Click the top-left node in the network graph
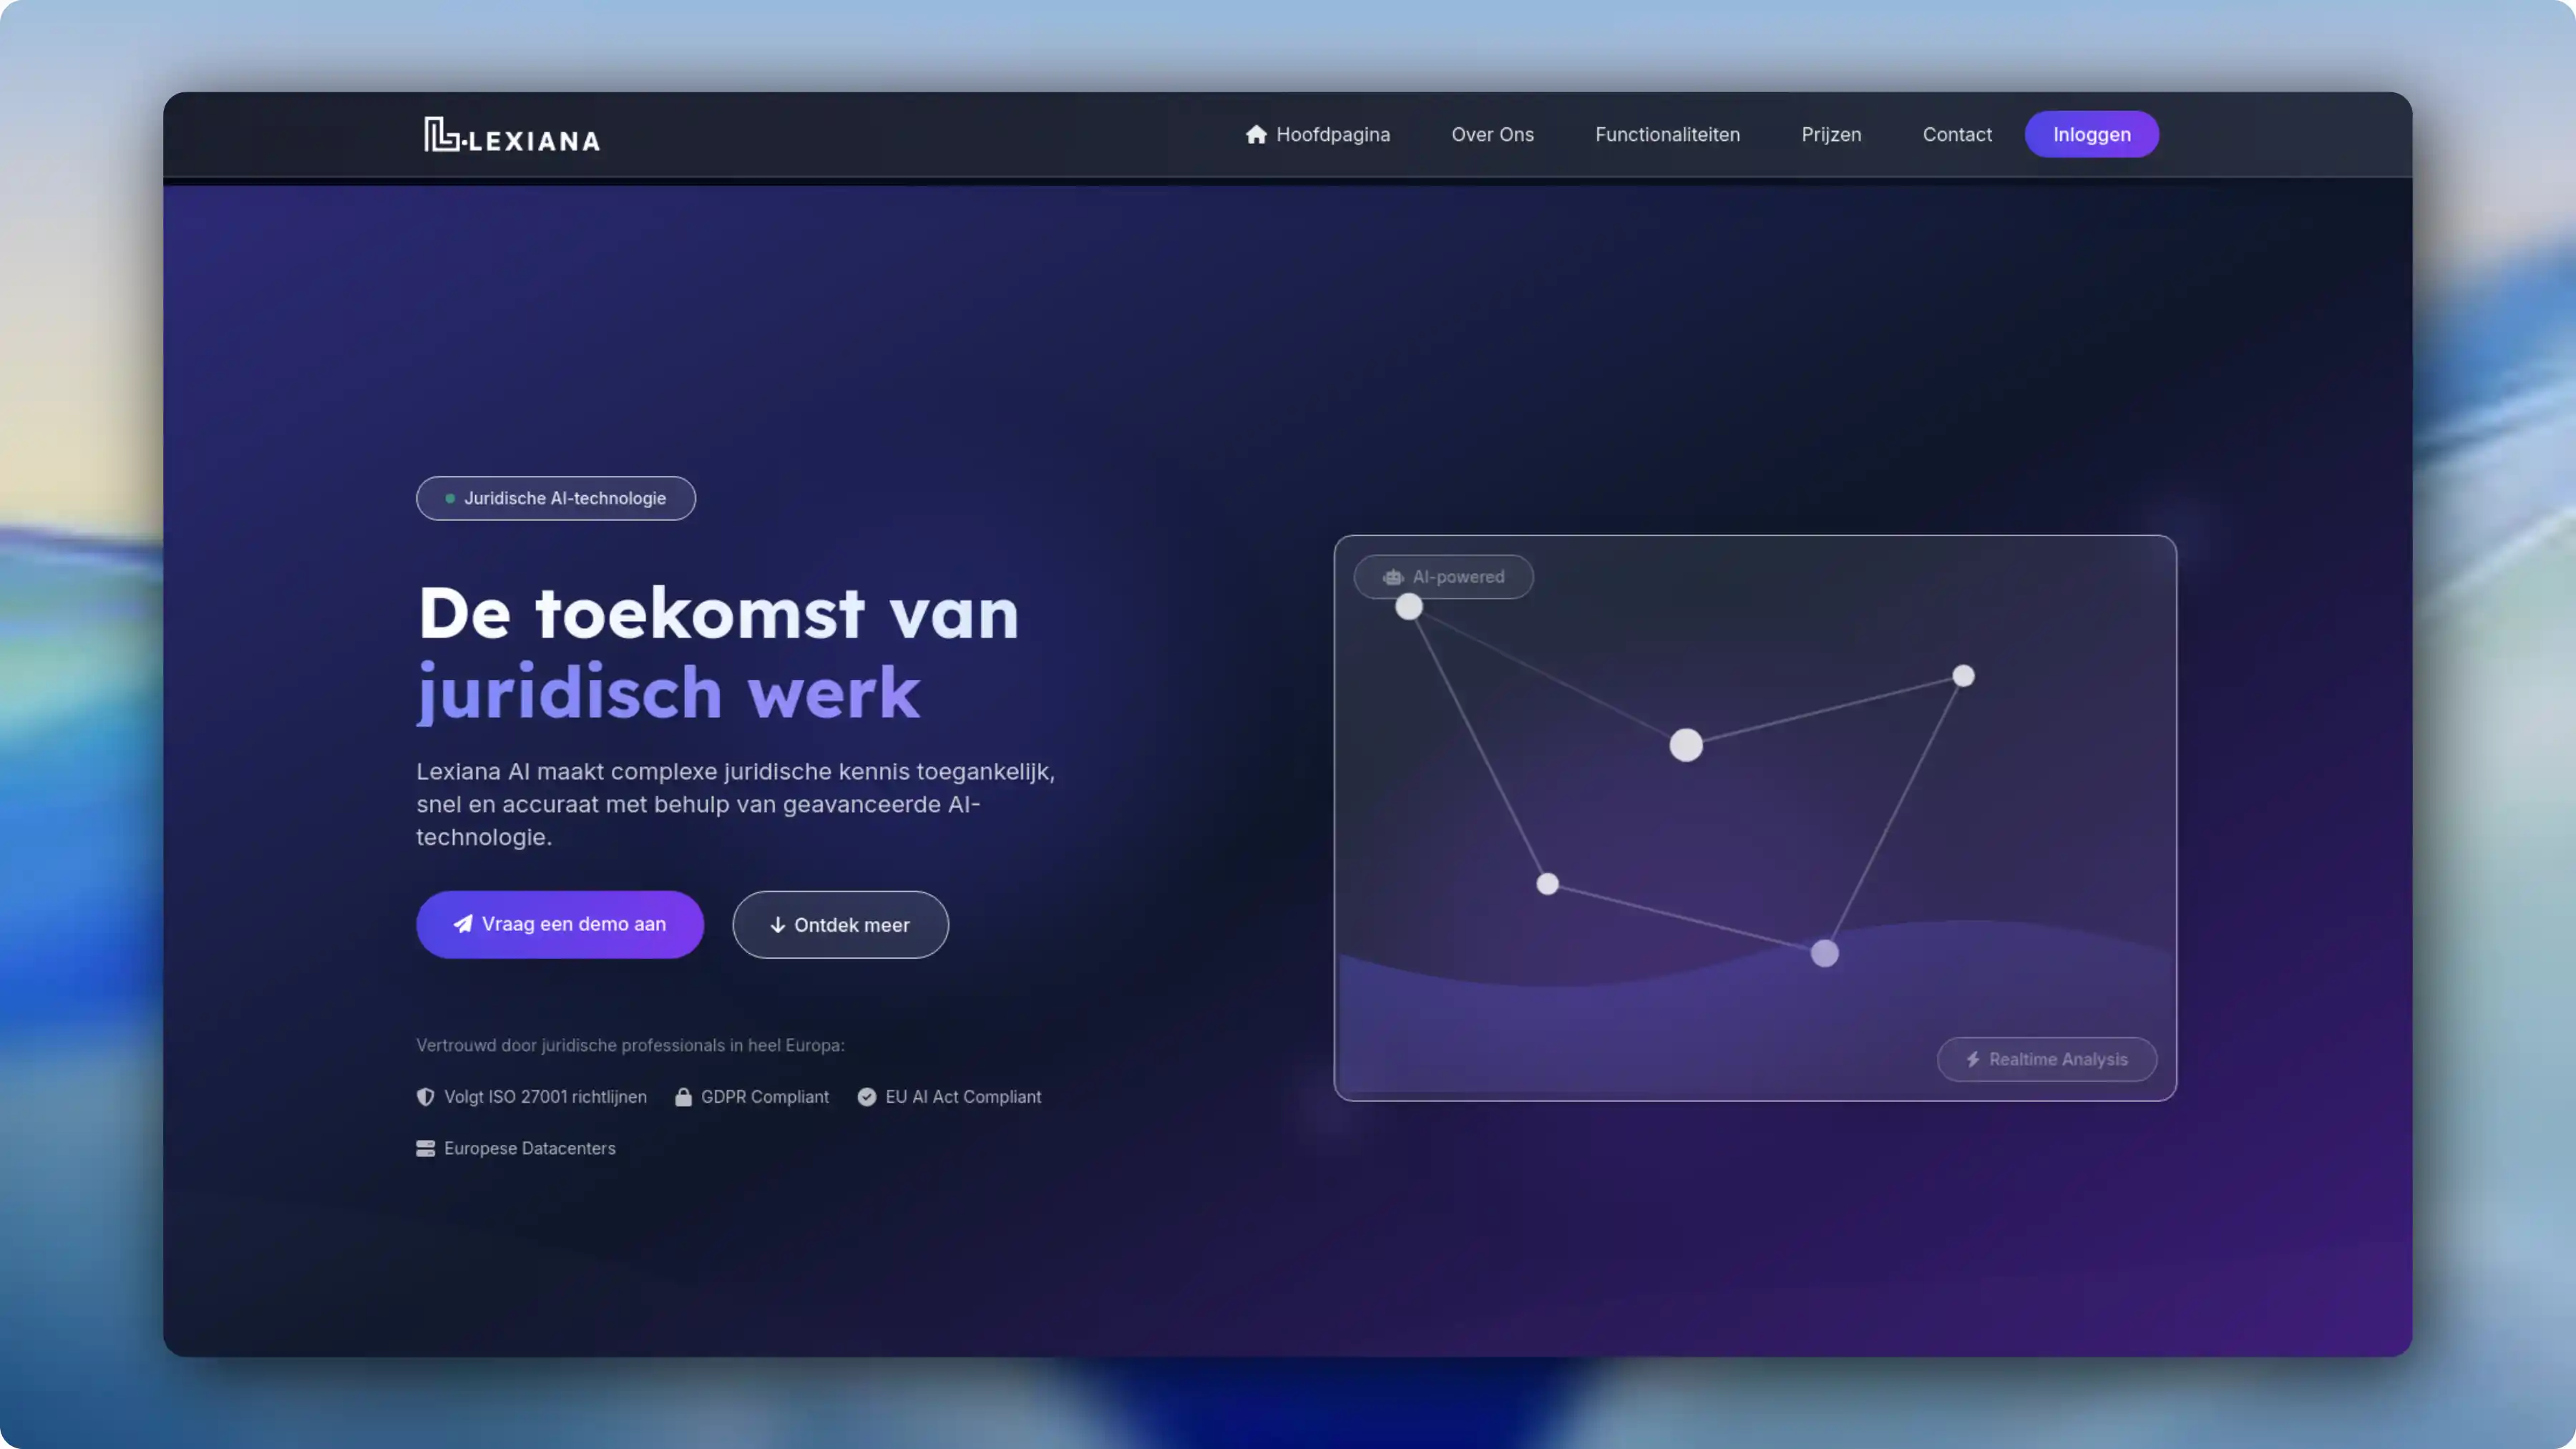Screen dimensions: 2576x1449 click(1410, 607)
